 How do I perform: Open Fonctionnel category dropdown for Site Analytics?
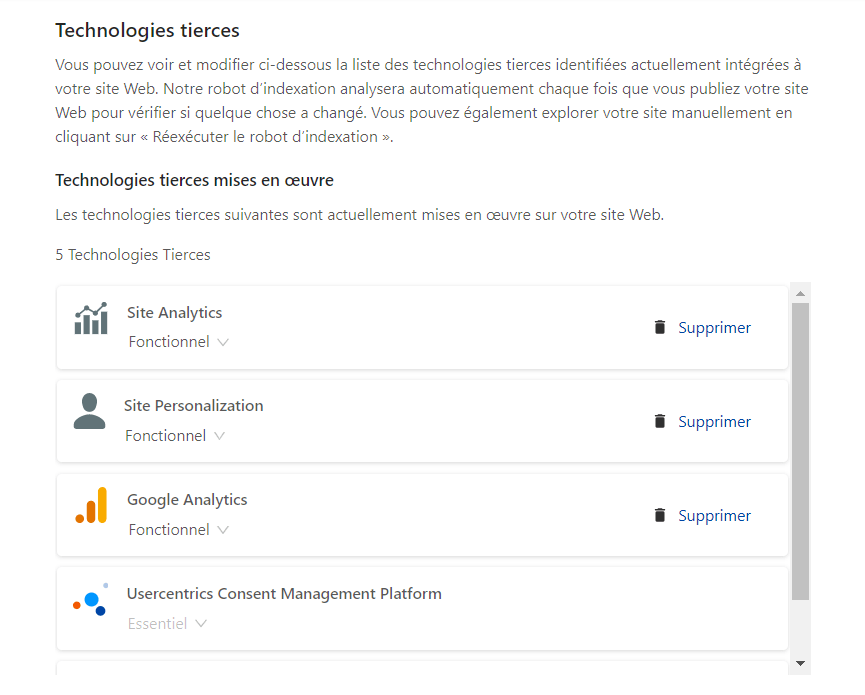[178, 342]
